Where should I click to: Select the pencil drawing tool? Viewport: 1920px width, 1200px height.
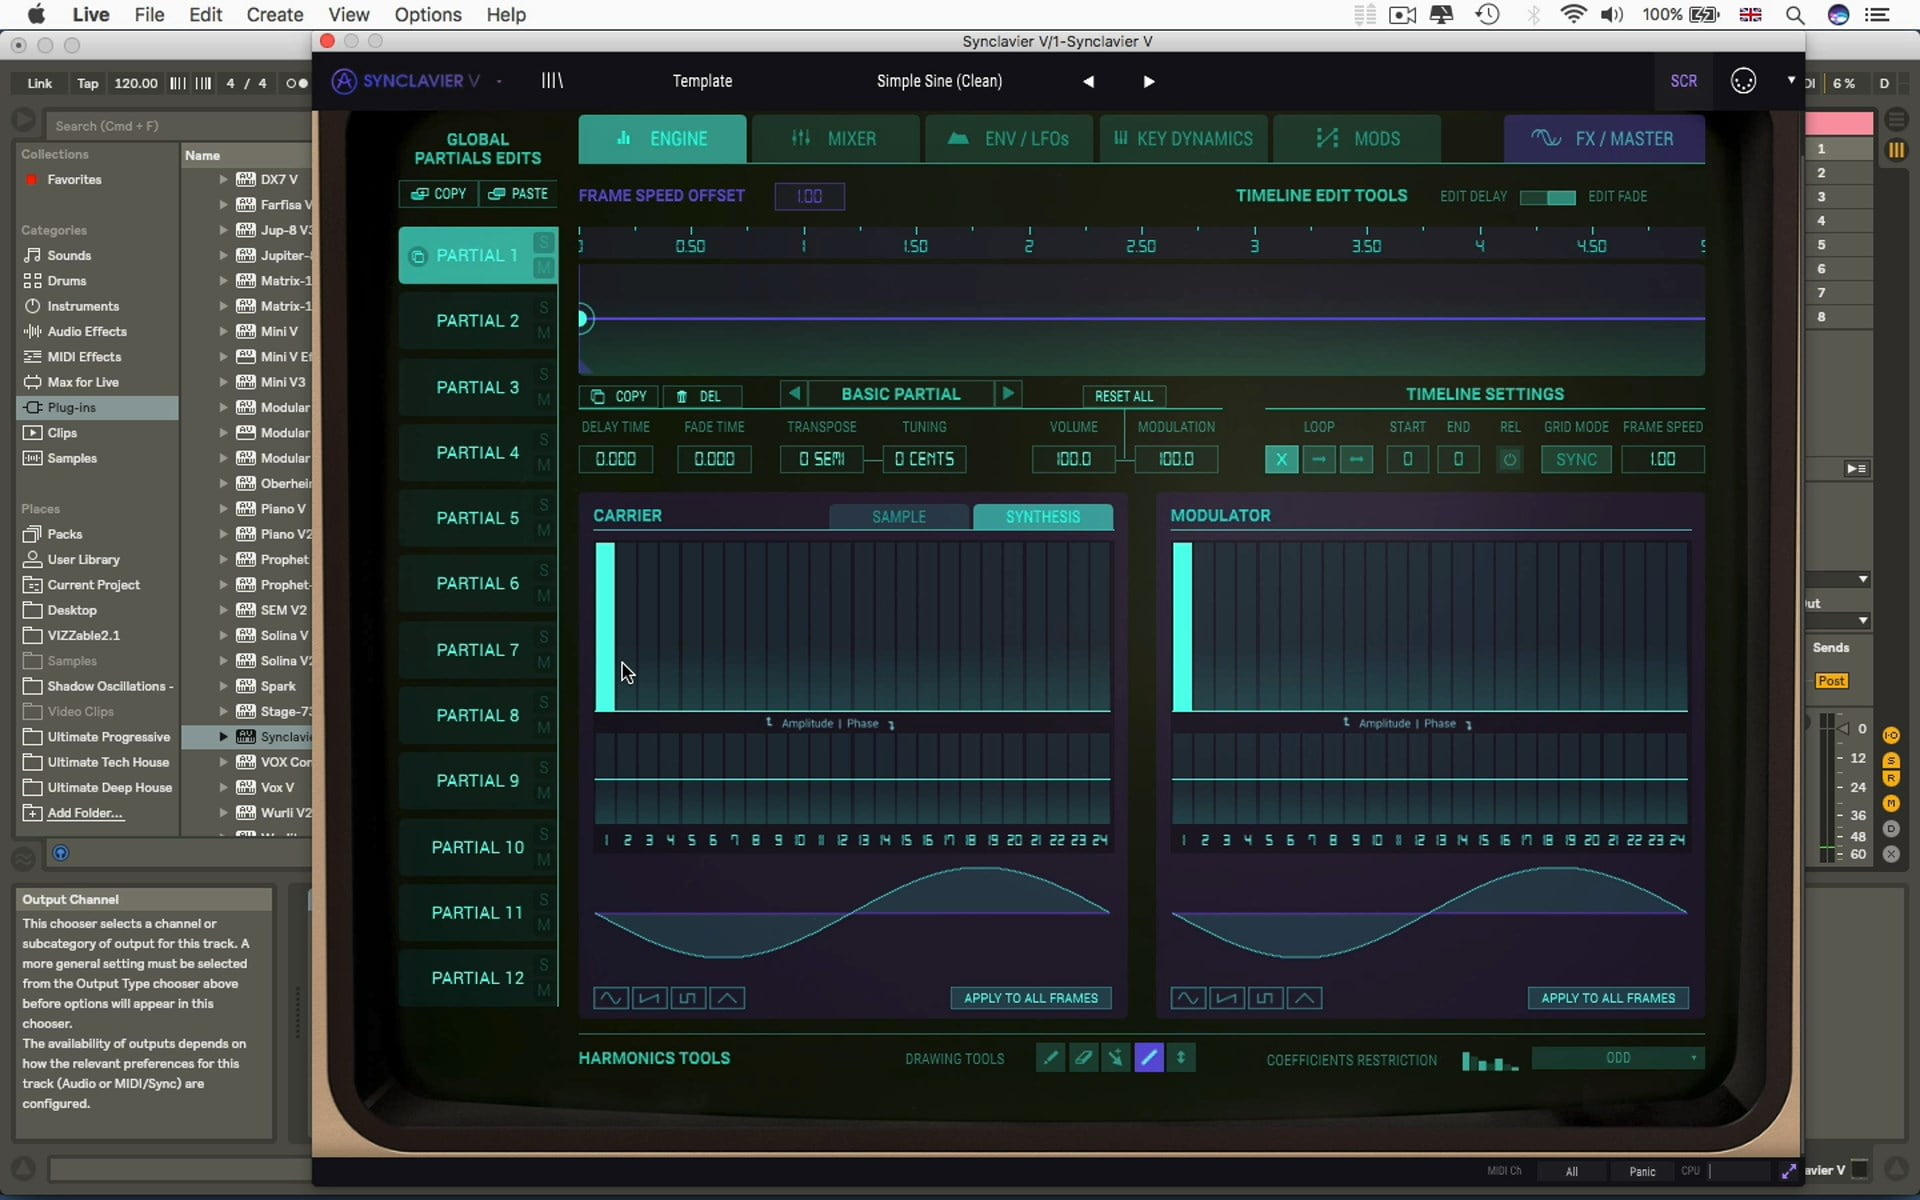click(1050, 1057)
